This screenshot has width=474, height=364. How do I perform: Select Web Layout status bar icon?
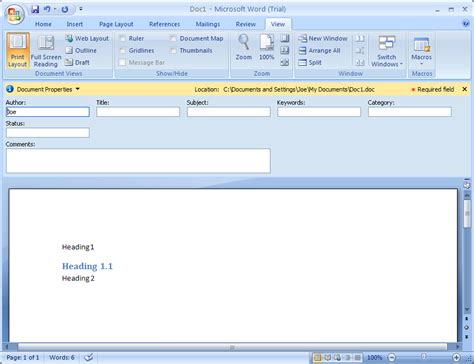coord(338,358)
